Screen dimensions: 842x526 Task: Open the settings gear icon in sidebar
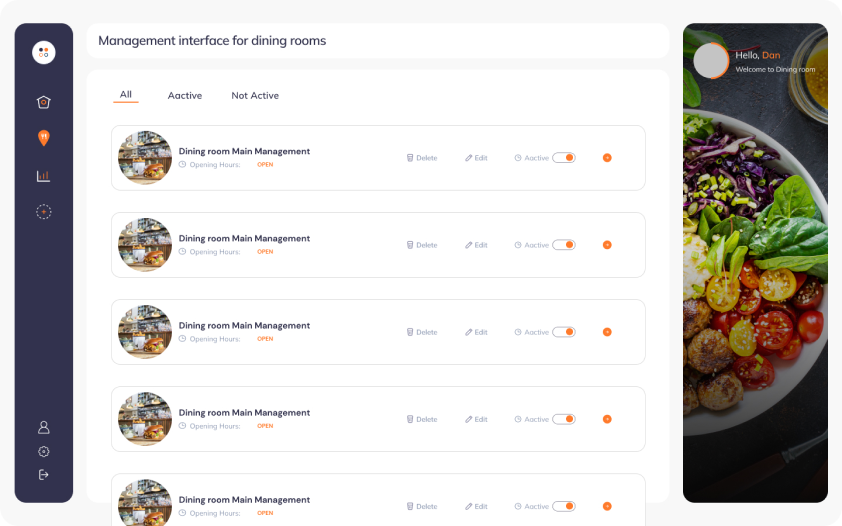point(43,451)
